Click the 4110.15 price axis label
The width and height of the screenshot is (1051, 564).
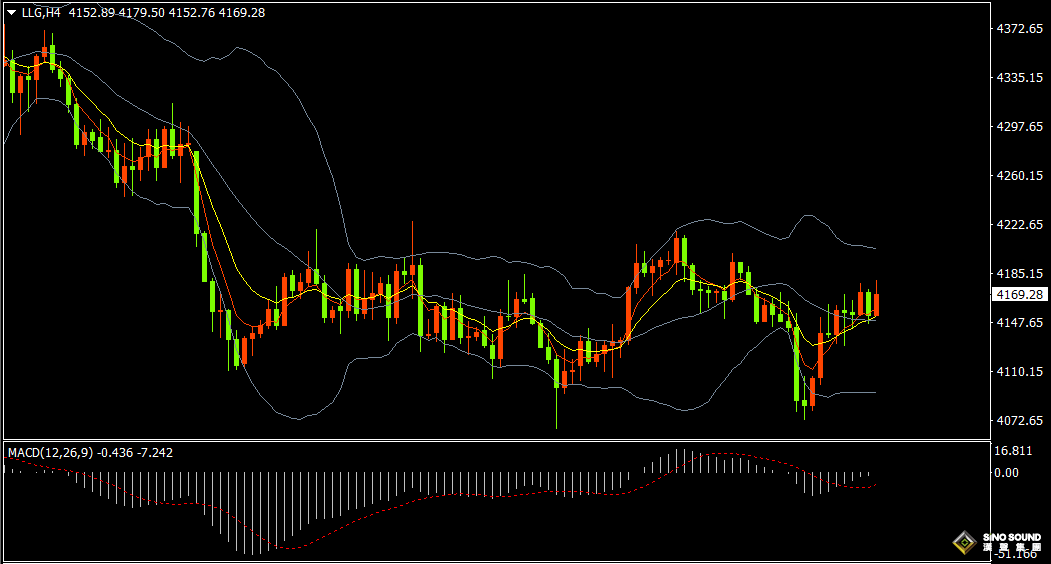1019,372
